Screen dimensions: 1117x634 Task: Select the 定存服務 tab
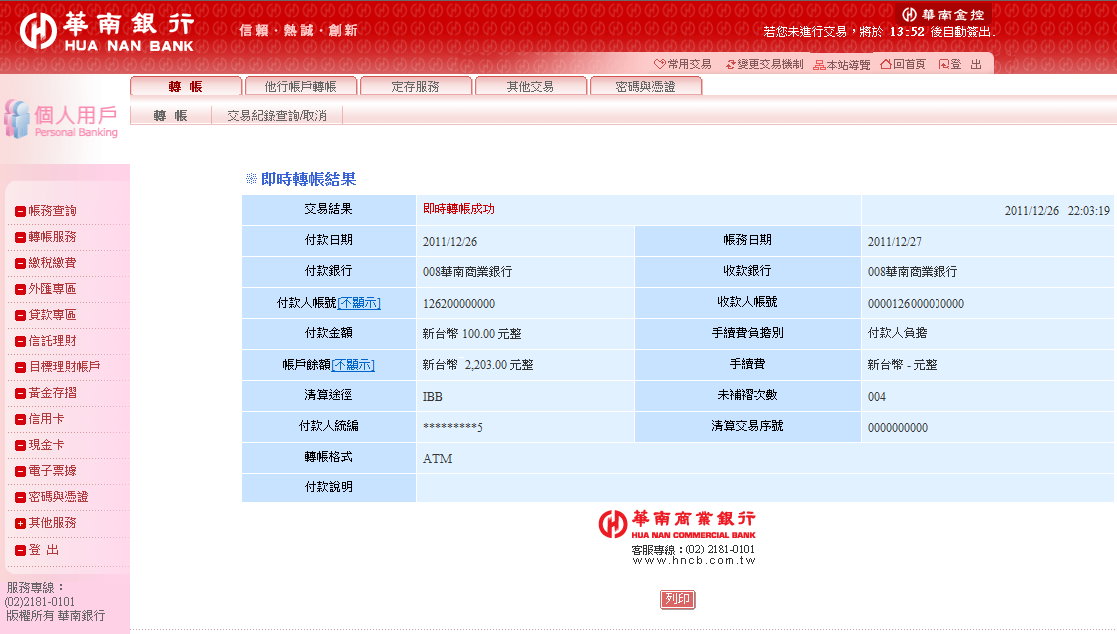pyautogui.click(x=416, y=86)
